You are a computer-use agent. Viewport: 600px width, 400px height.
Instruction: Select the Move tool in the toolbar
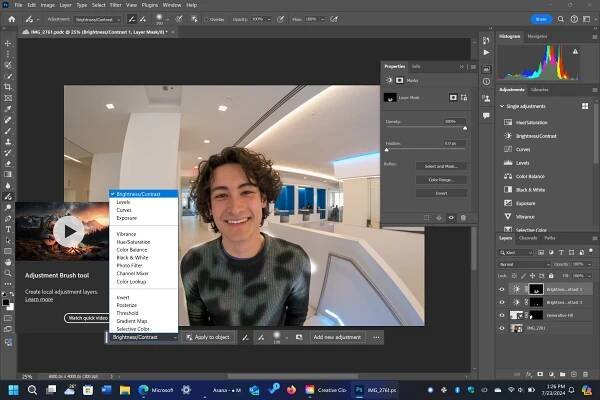pyautogui.click(x=7, y=43)
